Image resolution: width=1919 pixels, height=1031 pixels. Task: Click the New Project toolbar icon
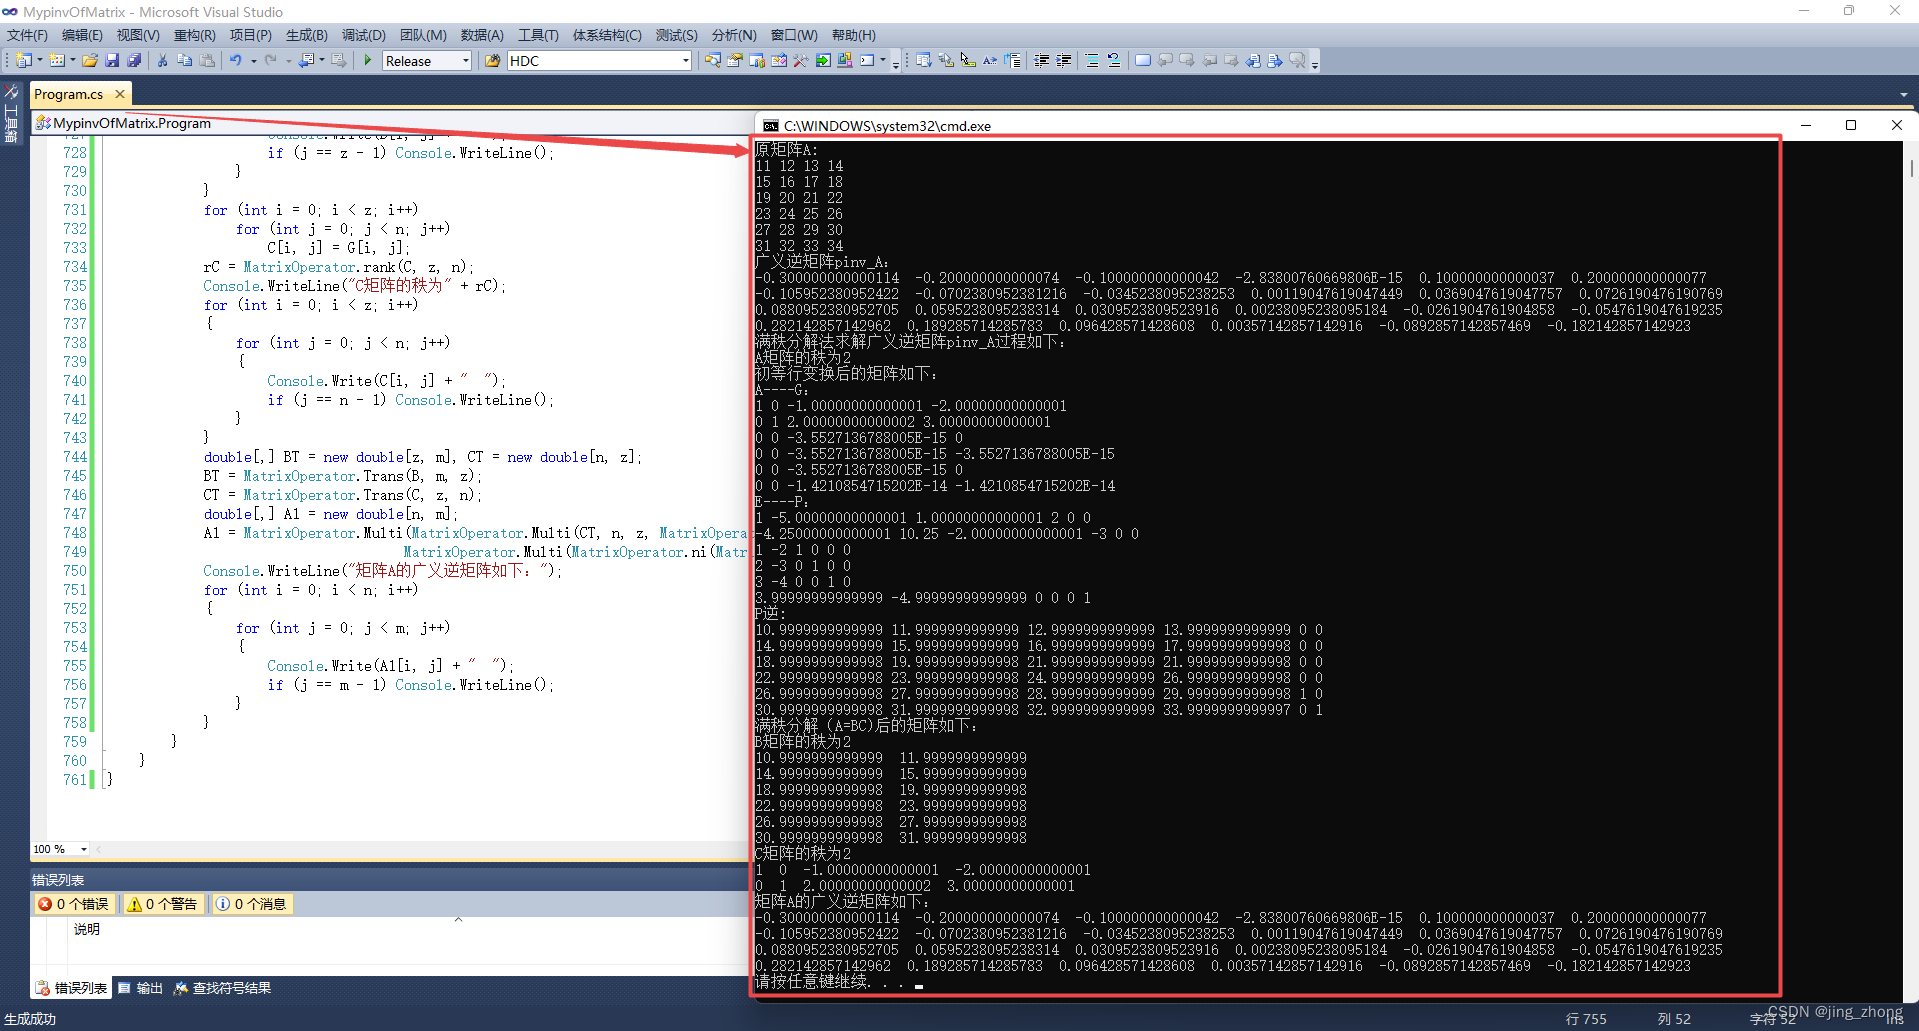[23, 61]
